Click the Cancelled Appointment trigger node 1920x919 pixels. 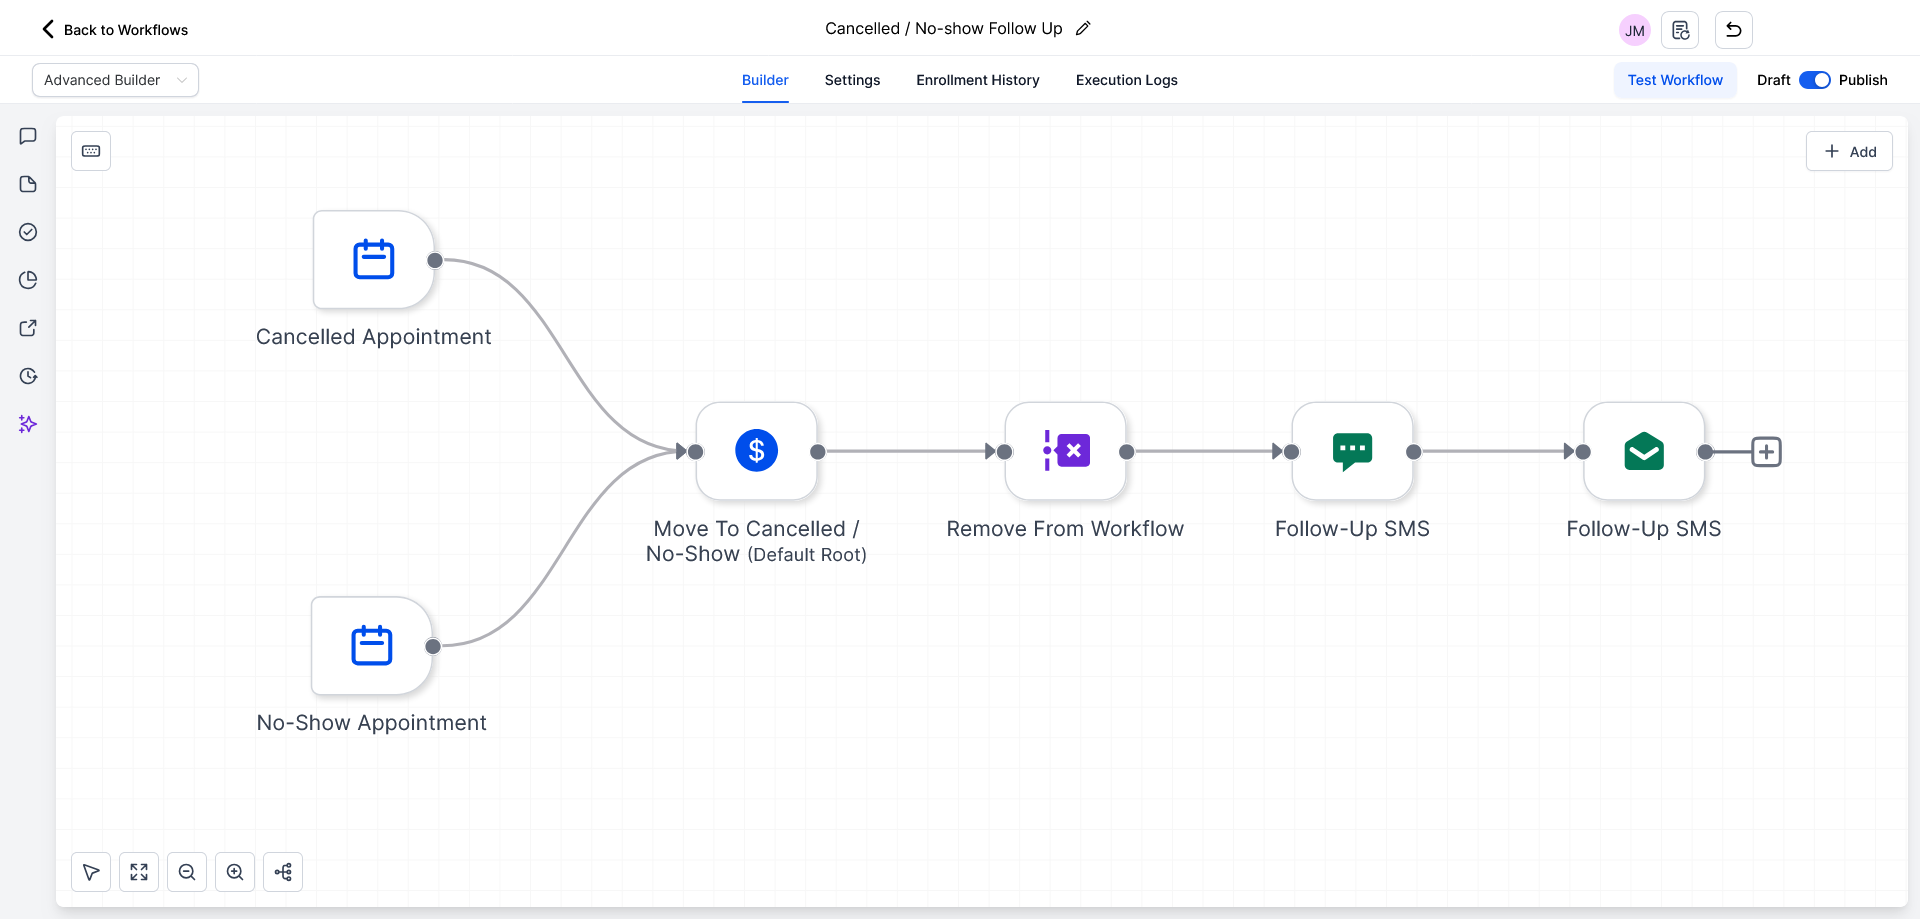click(373, 260)
